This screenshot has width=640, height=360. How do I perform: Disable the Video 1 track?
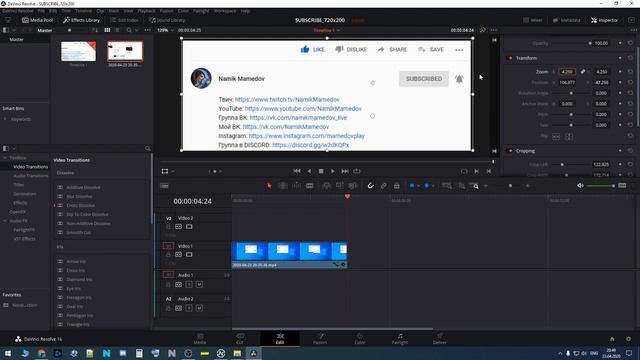point(189,255)
